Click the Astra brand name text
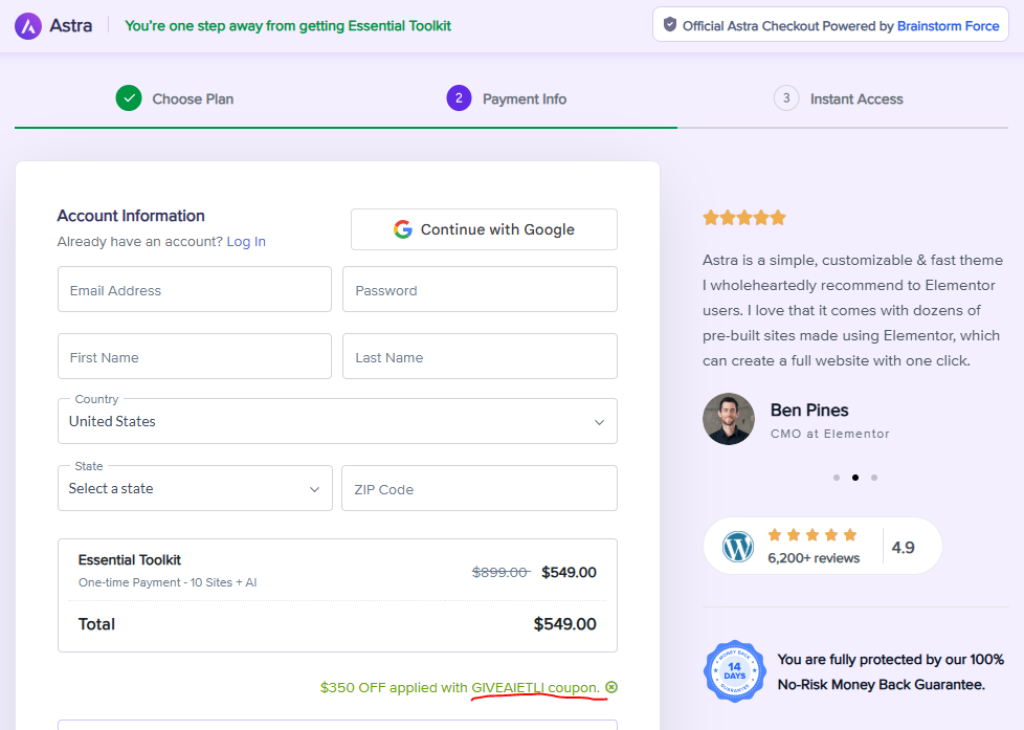The image size is (1024, 730). coord(71,26)
